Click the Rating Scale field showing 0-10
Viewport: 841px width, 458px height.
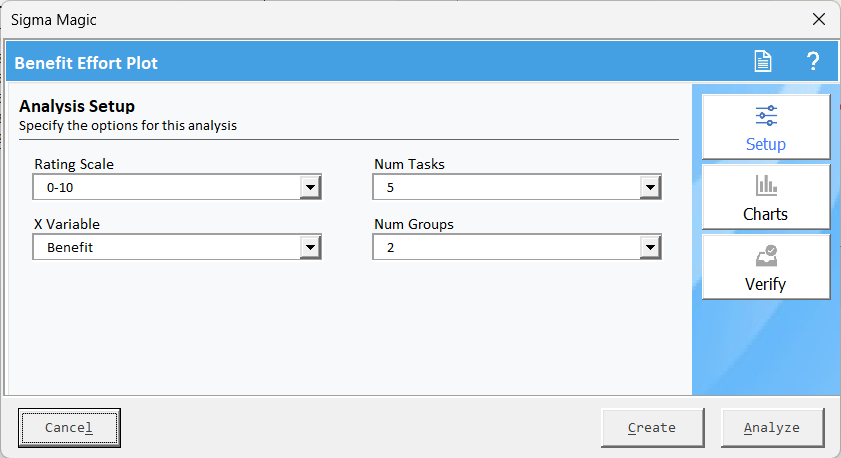pos(166,188)
